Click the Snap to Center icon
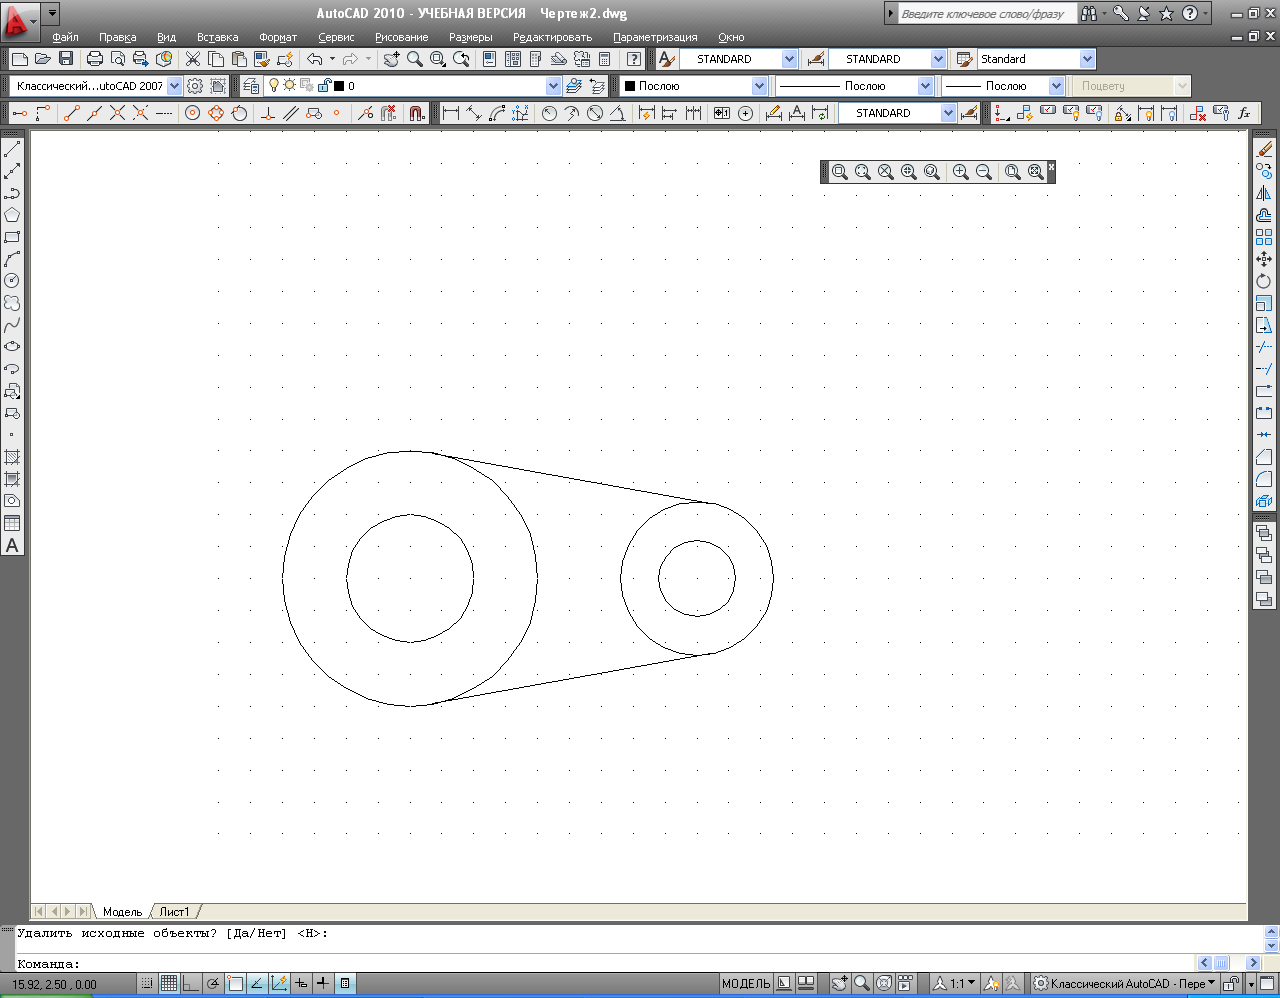Viewport: 1280px width, 998px height. [193, 113]
